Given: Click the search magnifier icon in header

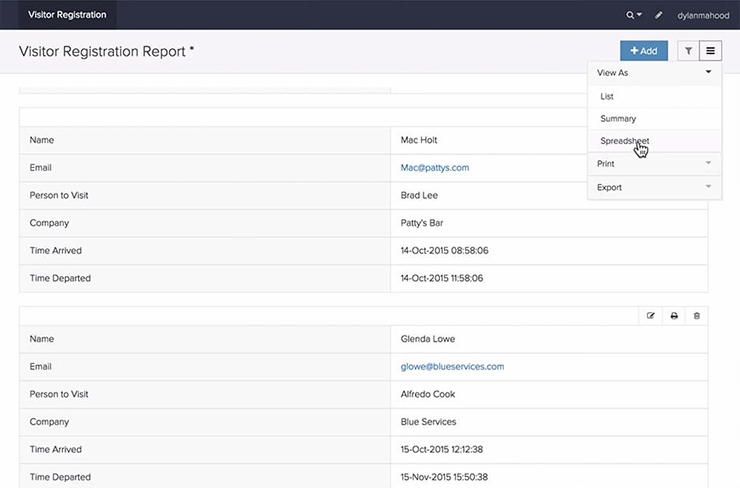Looking at the screenshot, I should tap(632, 15).
